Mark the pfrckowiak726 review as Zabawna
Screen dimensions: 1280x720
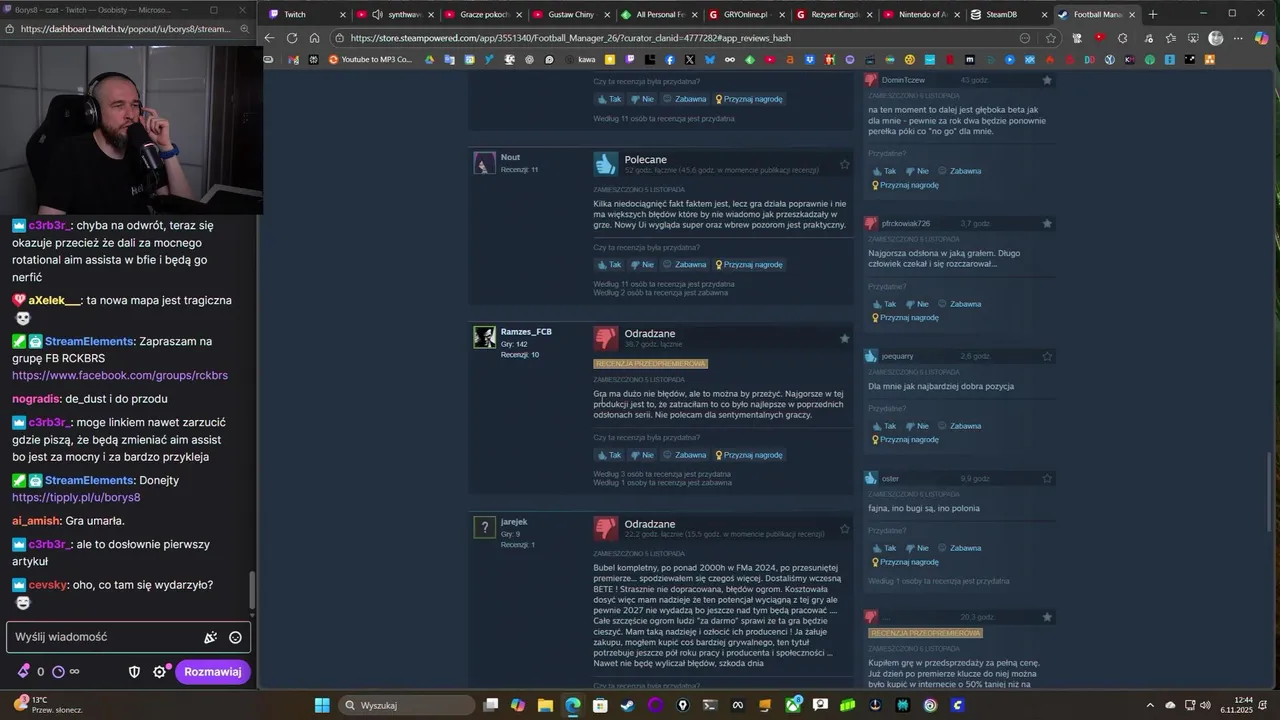tap(960, 304)
